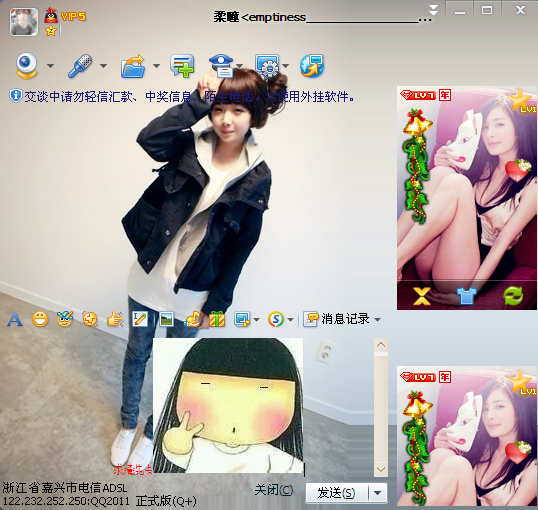Click the gold star LV1 badge on the upper QQ show

click(x=522, y=101)
